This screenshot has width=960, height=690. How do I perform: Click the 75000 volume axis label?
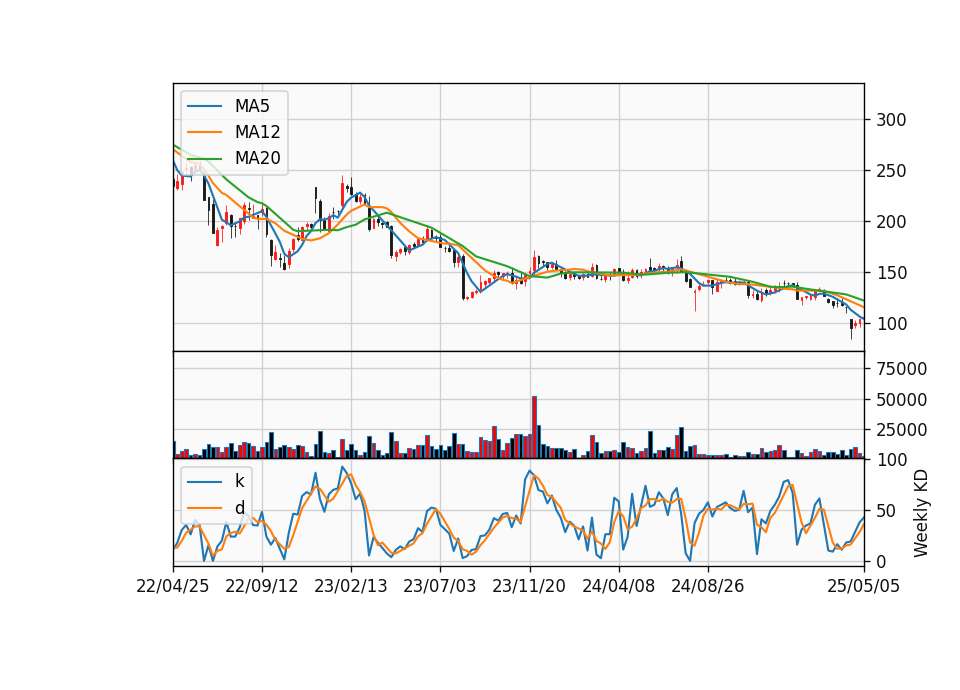902,369
